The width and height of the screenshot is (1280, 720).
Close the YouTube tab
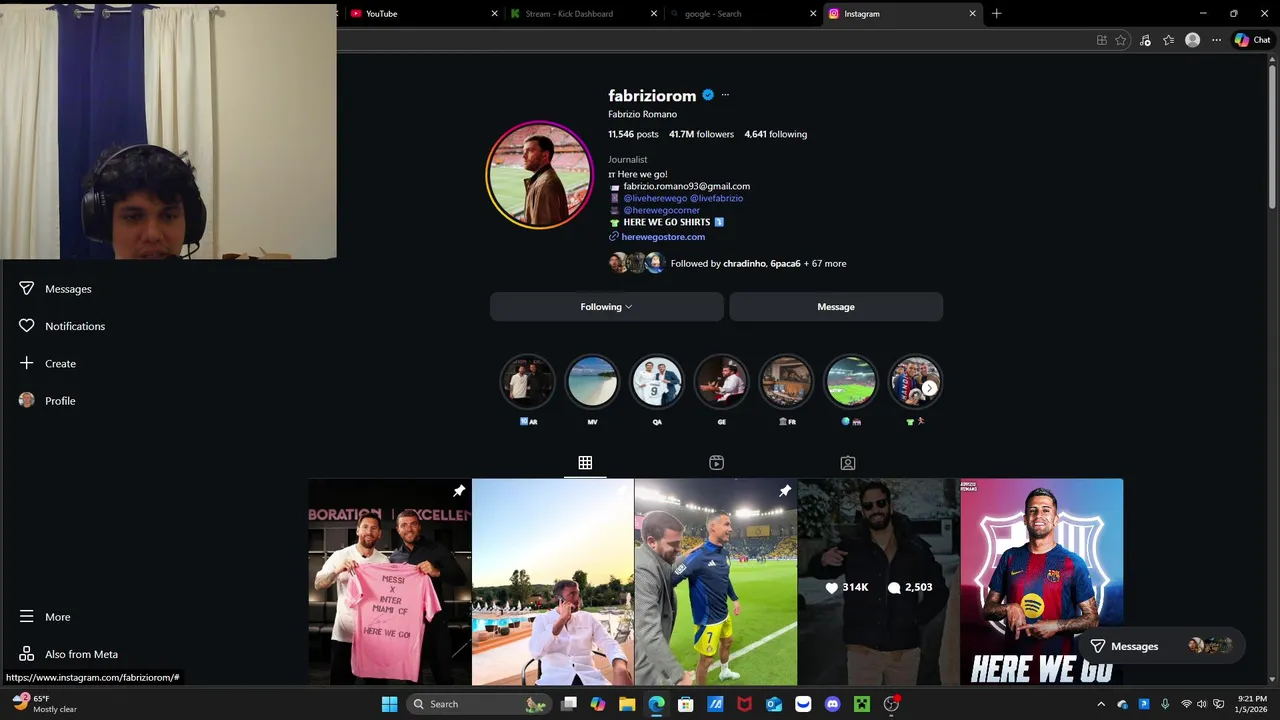[x=494, y=14]
